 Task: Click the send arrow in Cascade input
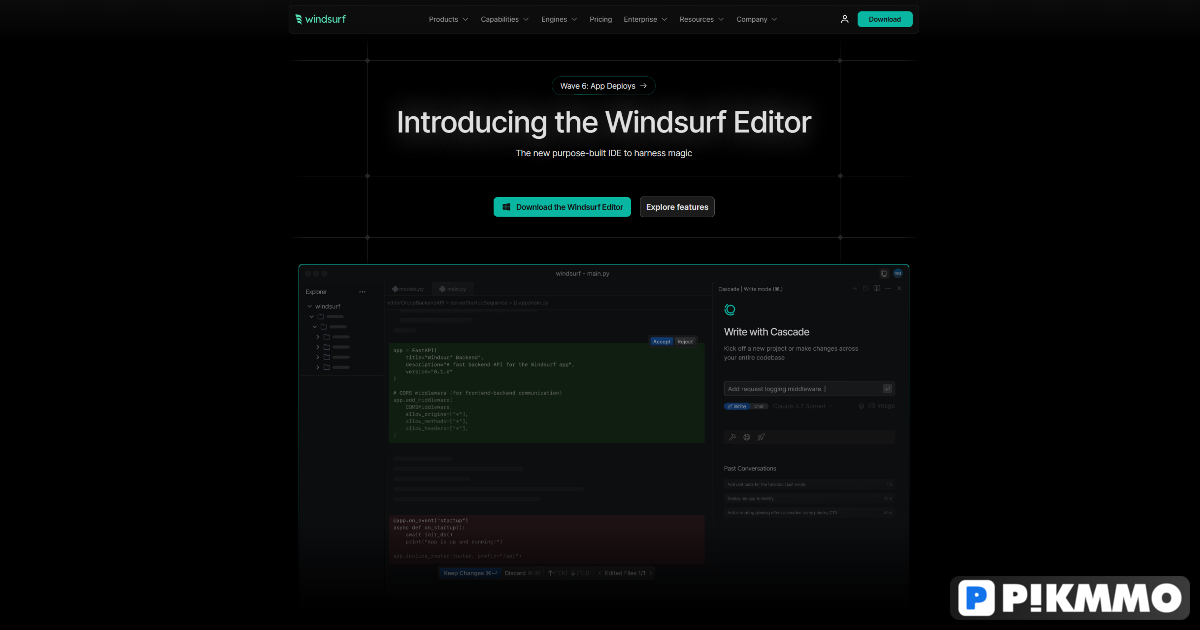click(887, 388)
